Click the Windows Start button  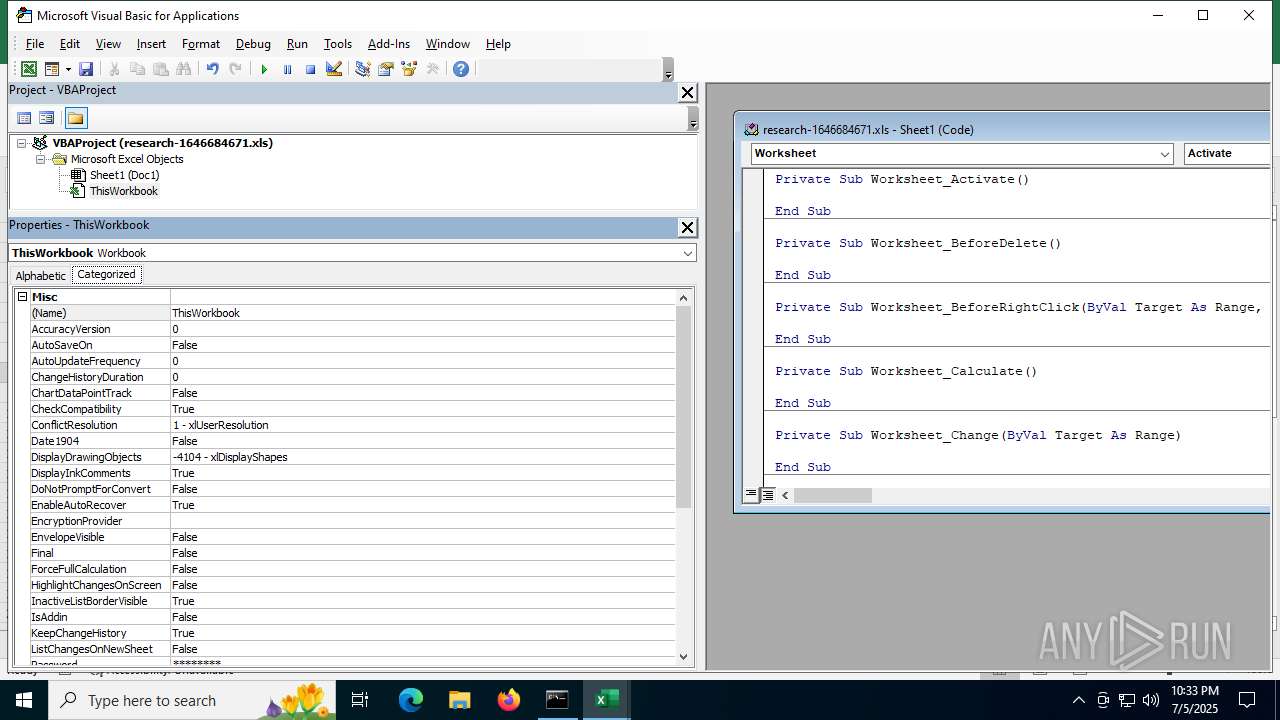click(x=24, y=700)
